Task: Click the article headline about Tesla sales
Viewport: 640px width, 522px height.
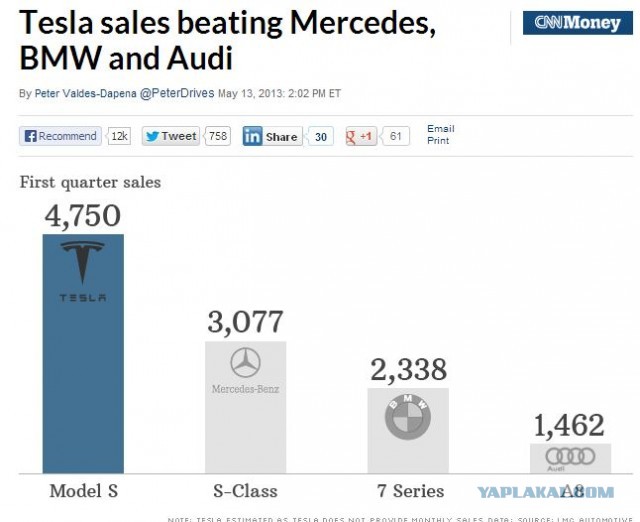Action: (228, 38)
